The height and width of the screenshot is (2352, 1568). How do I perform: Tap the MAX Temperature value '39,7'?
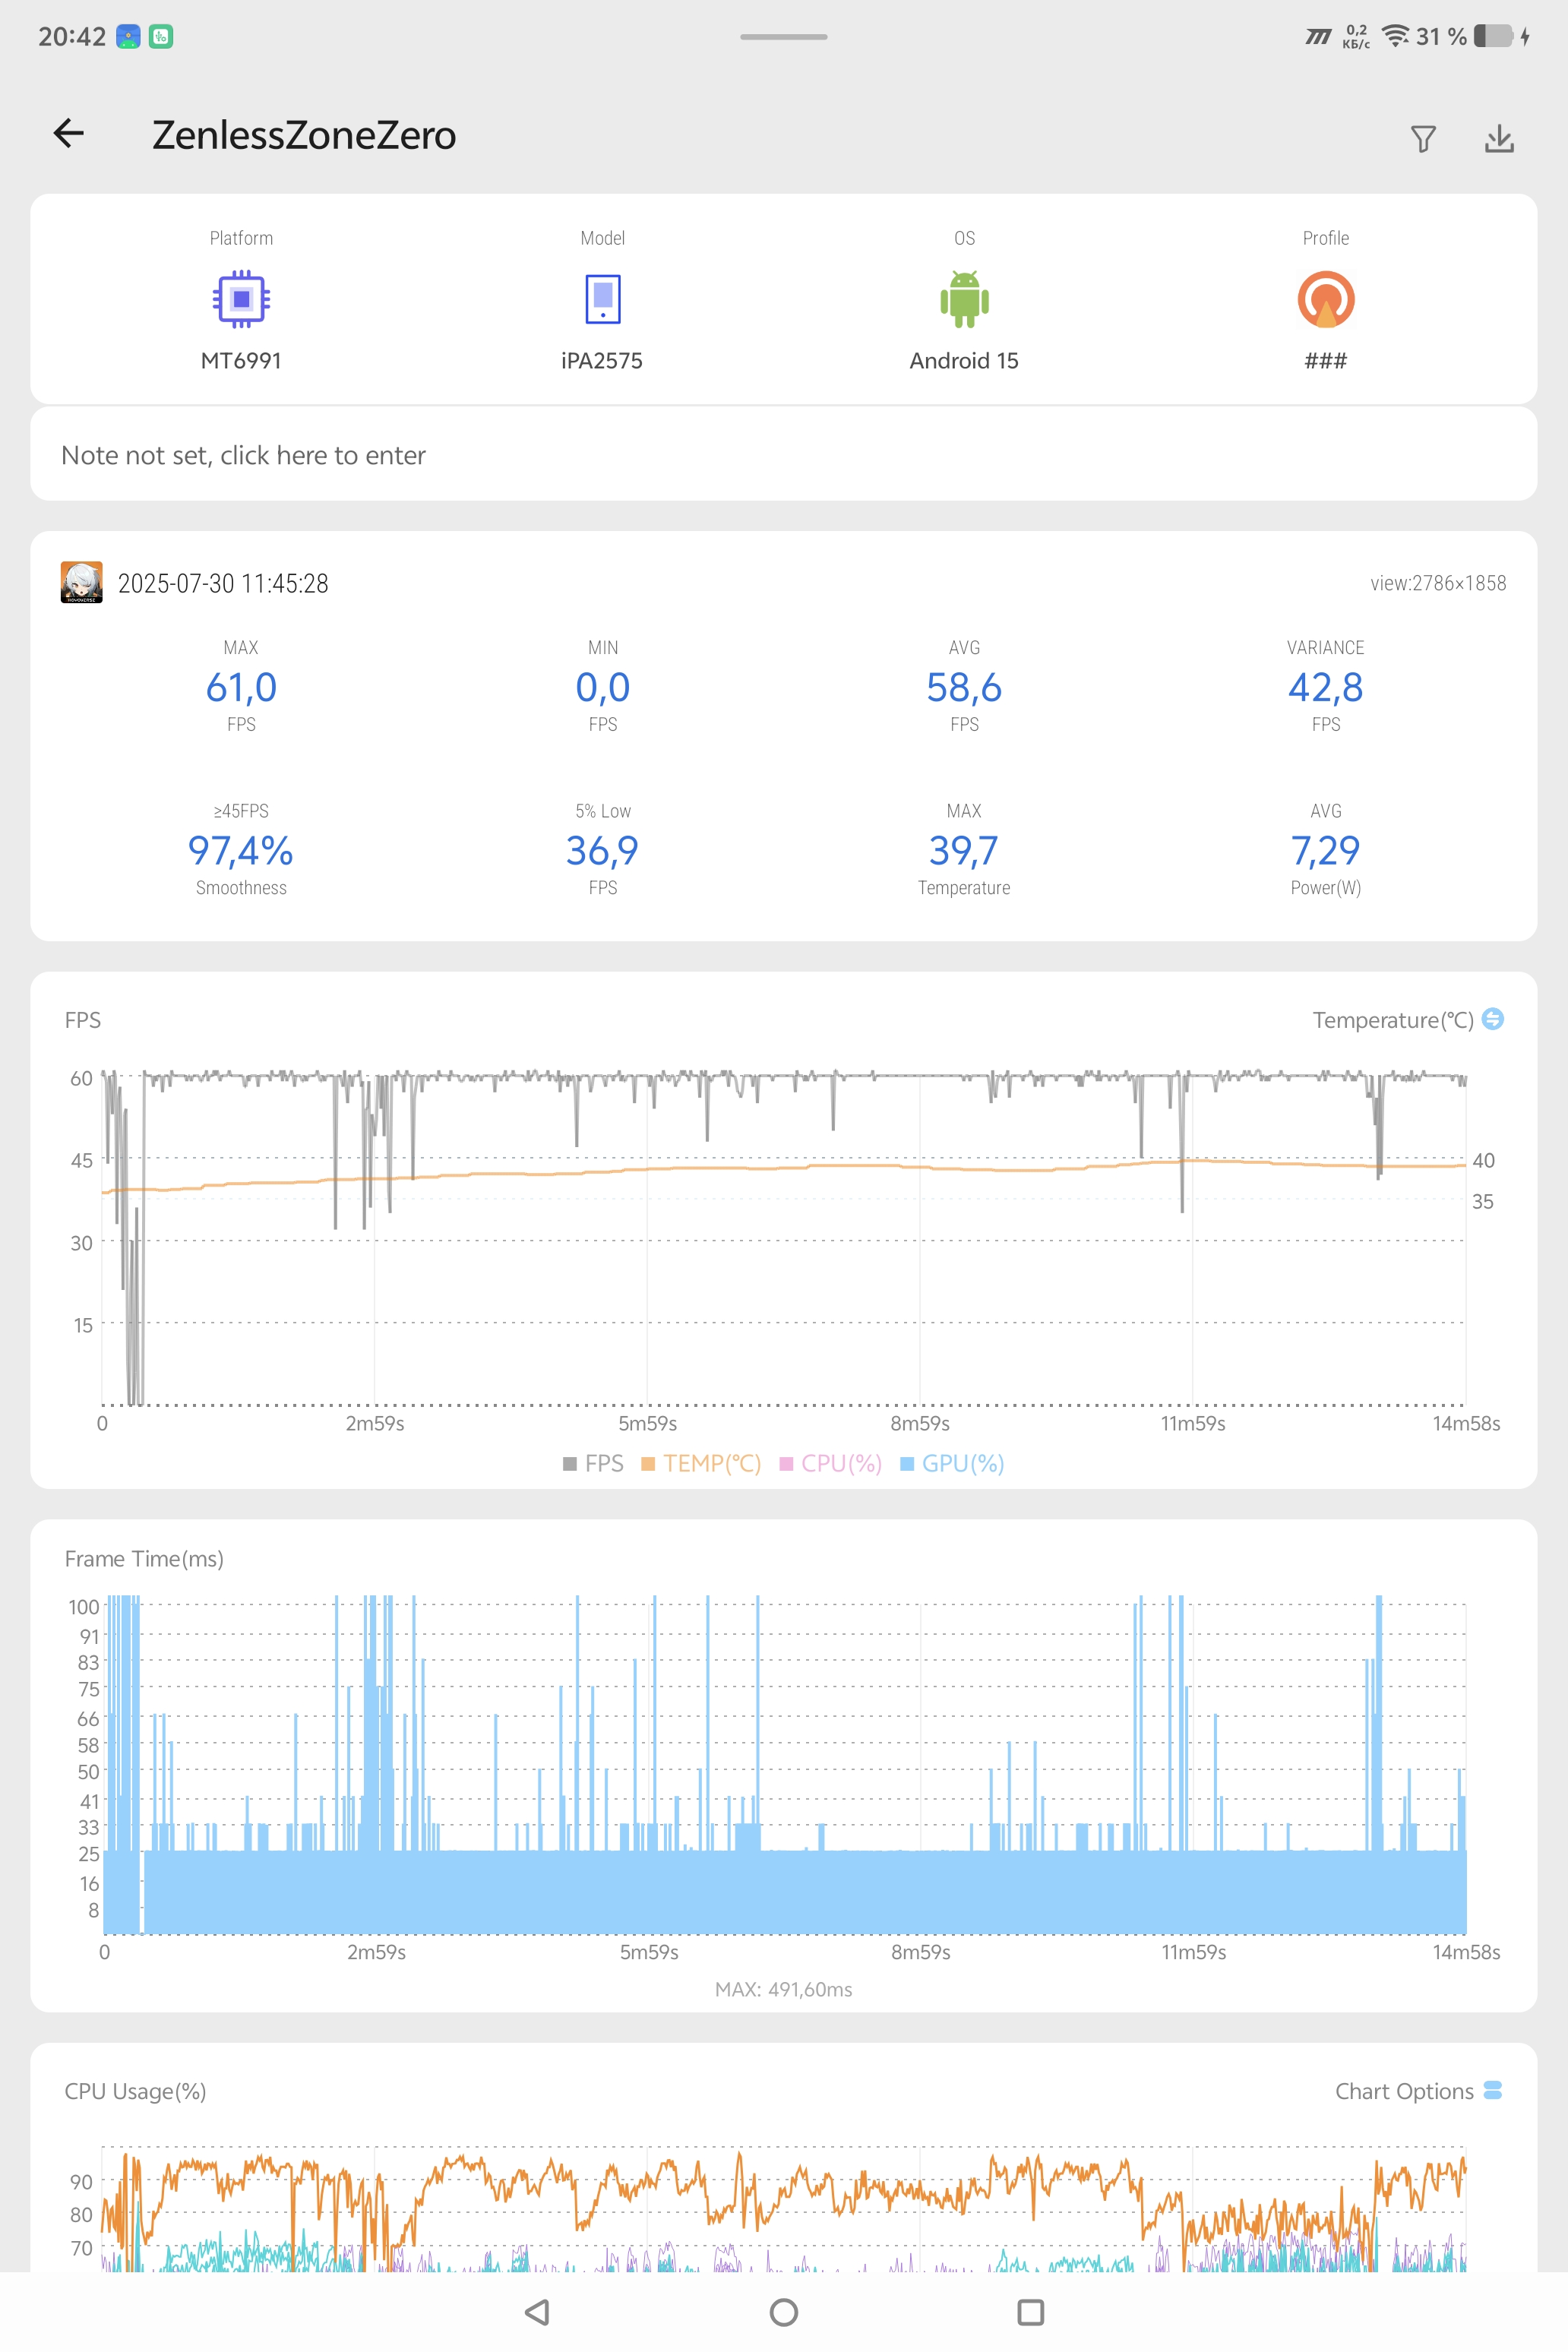(964, 850)
